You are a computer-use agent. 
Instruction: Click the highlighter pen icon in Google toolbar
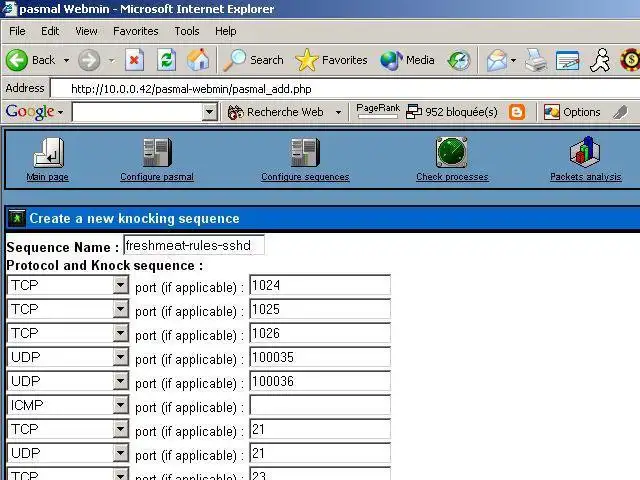[x=620, y=112]
